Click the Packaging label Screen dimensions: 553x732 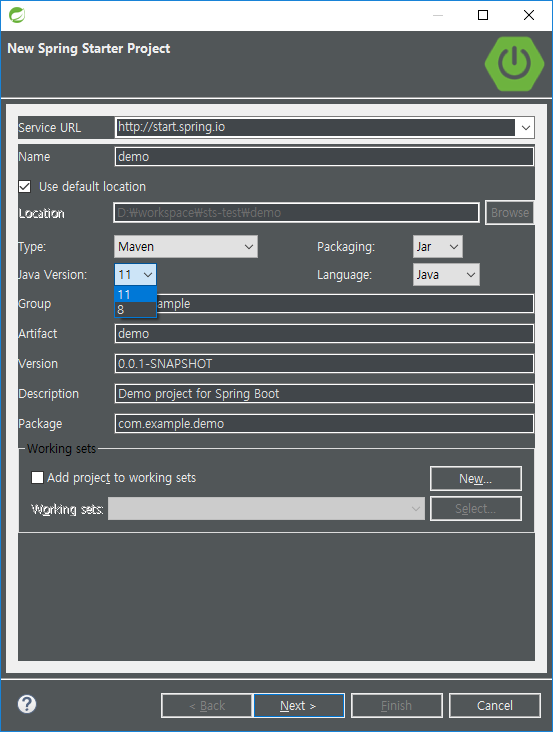click(x=346, y=246)
